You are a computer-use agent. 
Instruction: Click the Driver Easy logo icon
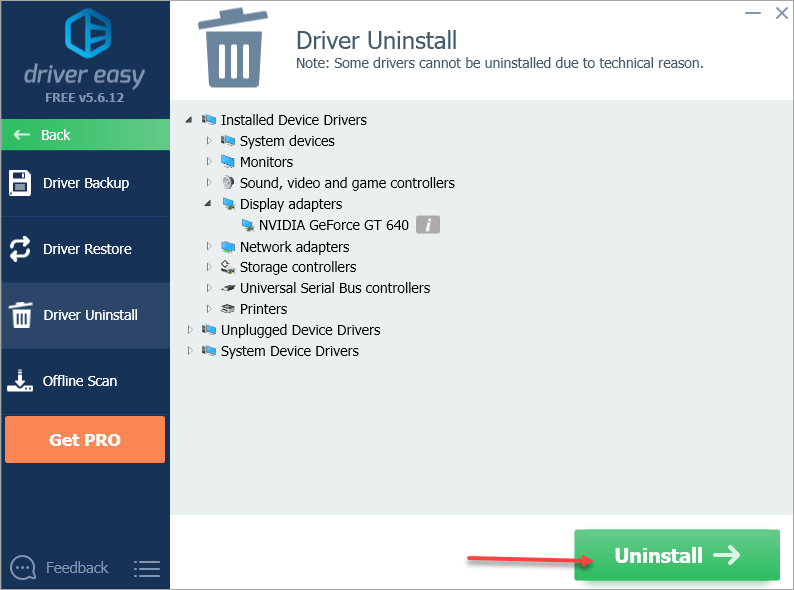88,34
